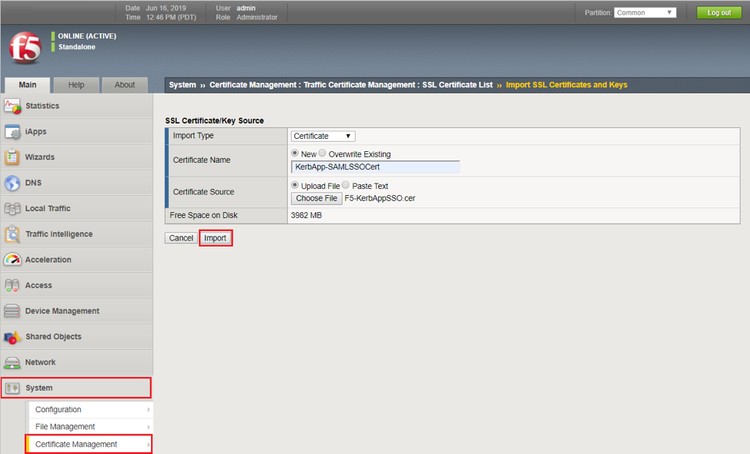Image resolution: width=750 pixels, height=454 pixels.
Task: Open the Configuration submenu item
Action: [x=89, y=410]
